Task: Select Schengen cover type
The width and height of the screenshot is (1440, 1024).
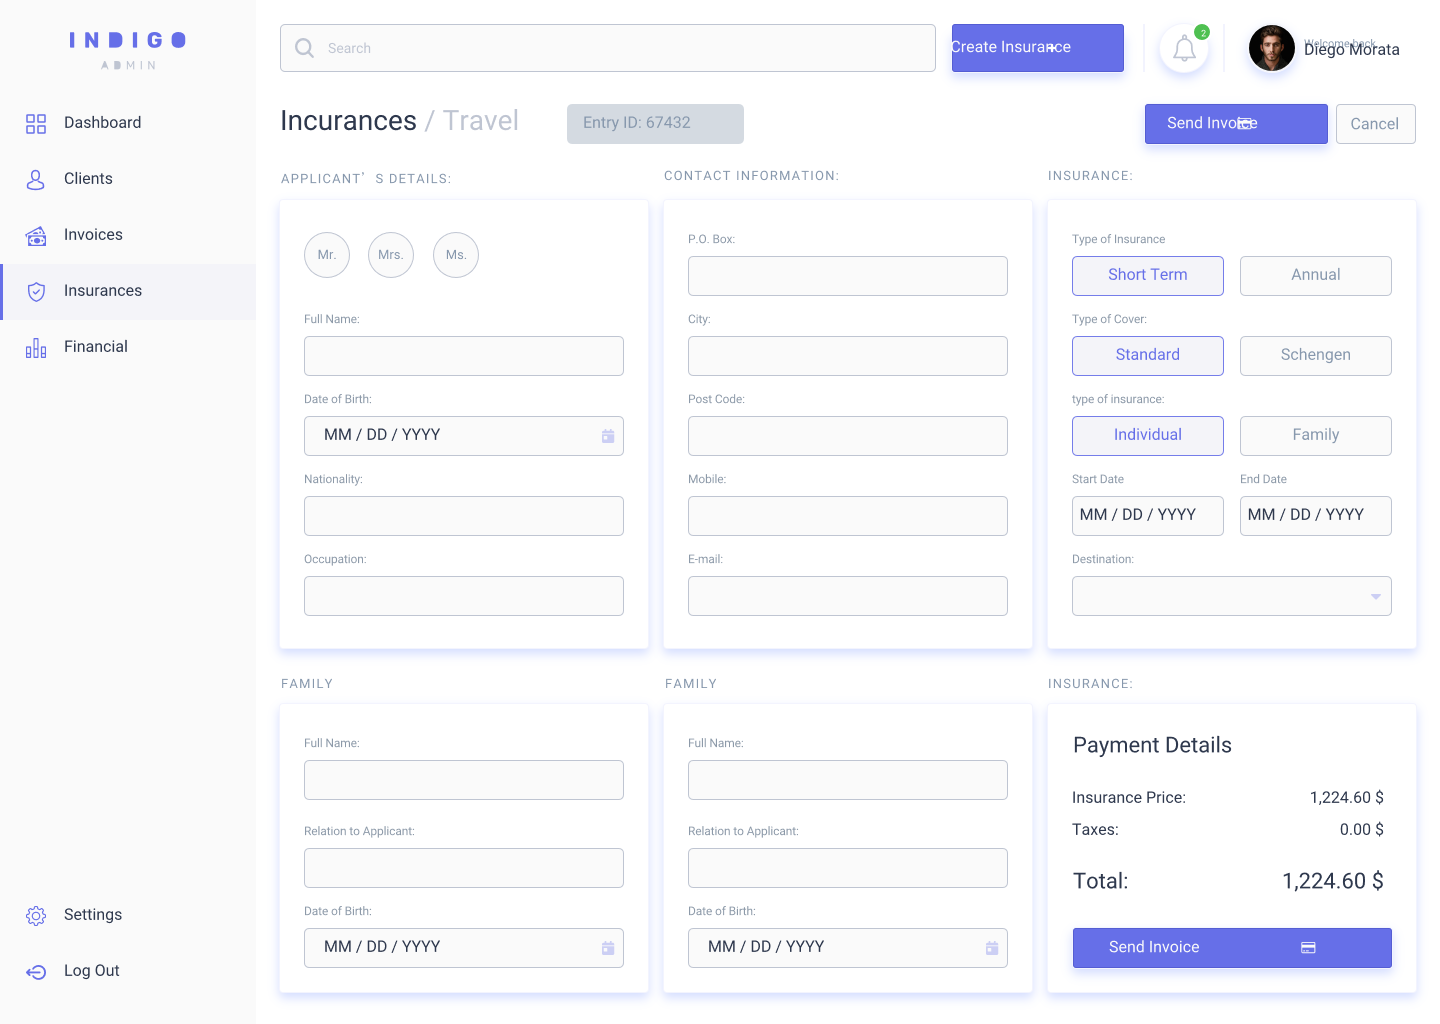Action: [1316, 356]
